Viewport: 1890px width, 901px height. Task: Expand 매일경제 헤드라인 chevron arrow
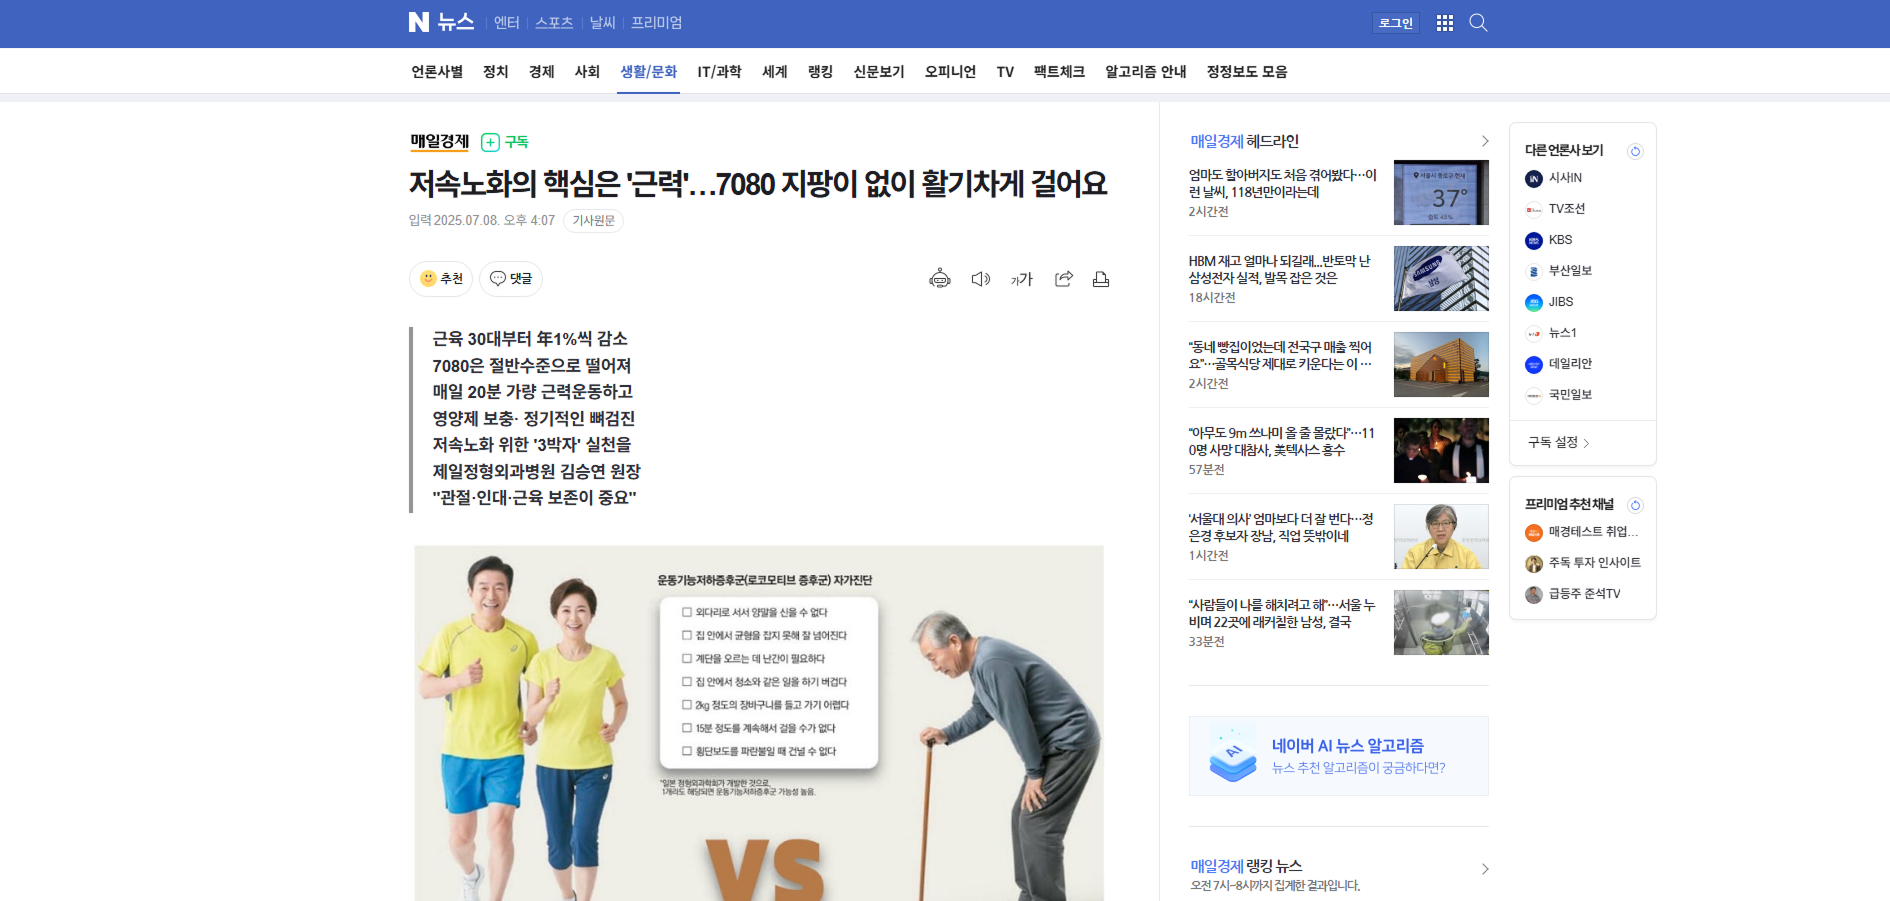click(x=1484, y=141)
